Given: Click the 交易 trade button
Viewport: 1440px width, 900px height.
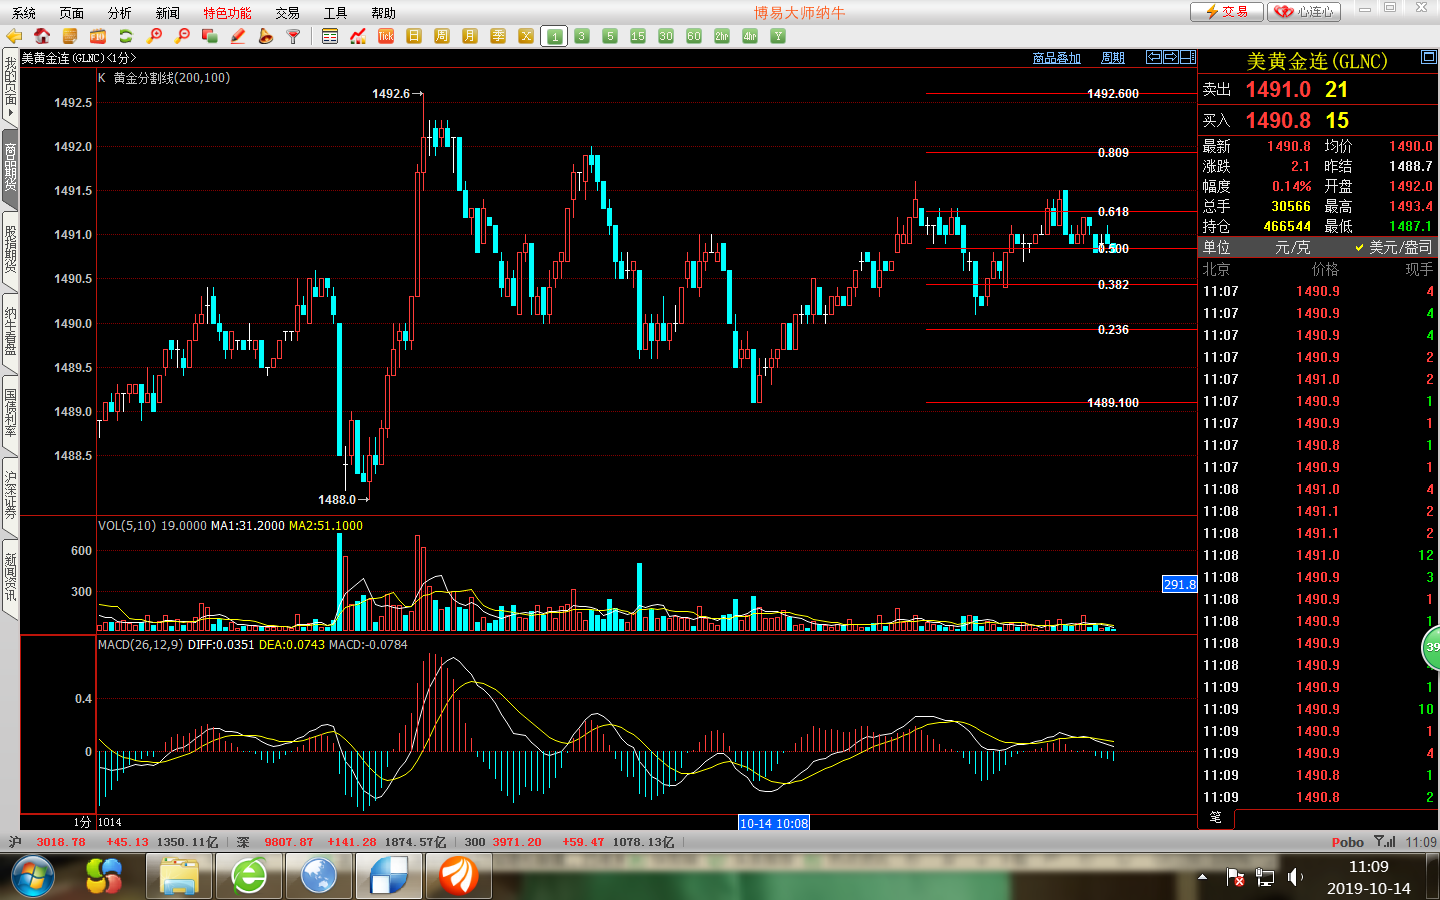Looking at the screenshot, I should pos(1226,12).
